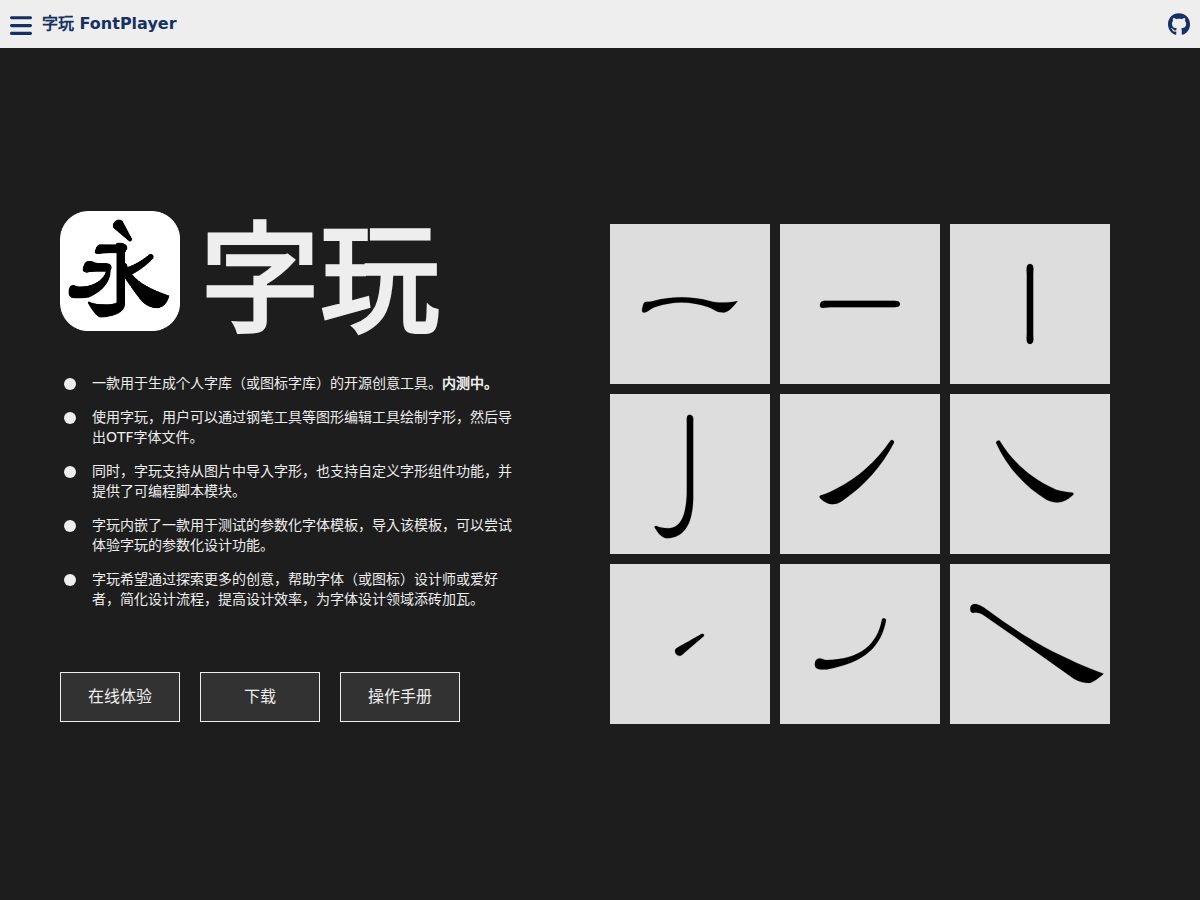
Task: Select the left-falling stroke tile in middle row
Action: click(x=860, y=474)
